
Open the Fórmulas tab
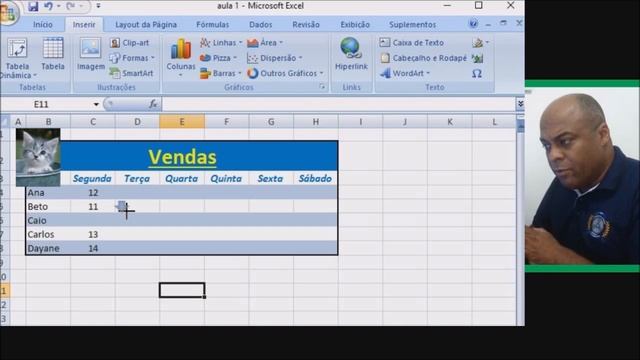tap(212, 25)
